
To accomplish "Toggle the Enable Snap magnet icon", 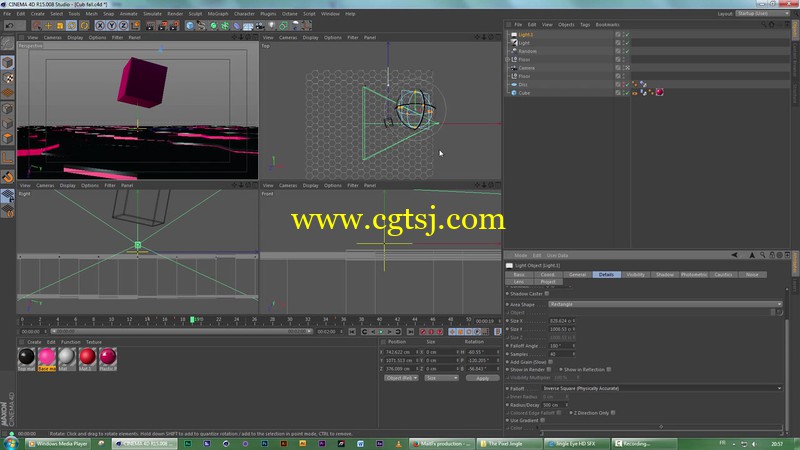I will click(8, 177).
